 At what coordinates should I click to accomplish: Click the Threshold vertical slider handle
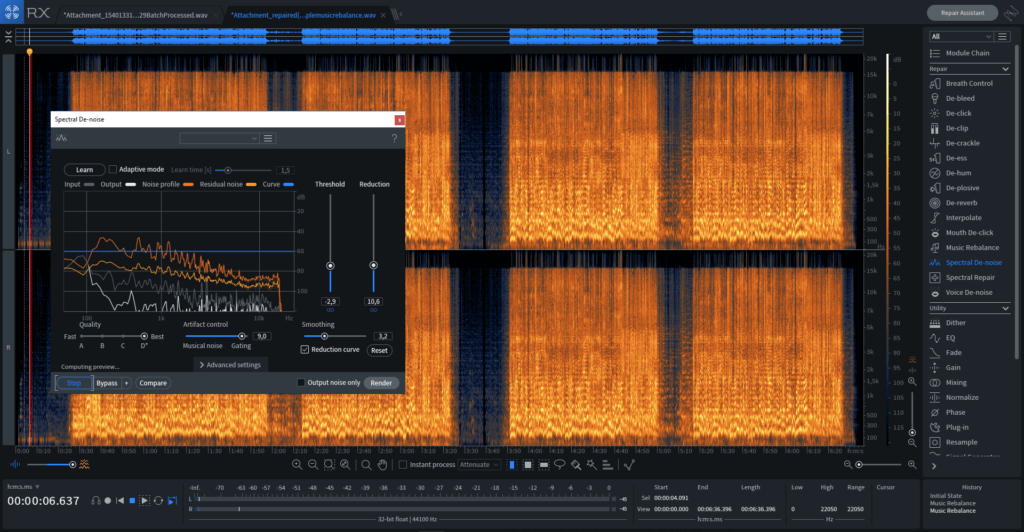(330, 266)
